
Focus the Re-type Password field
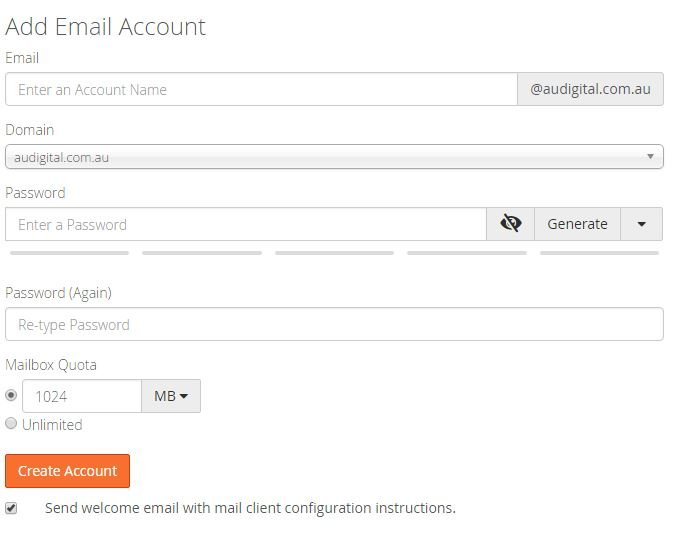334,324
